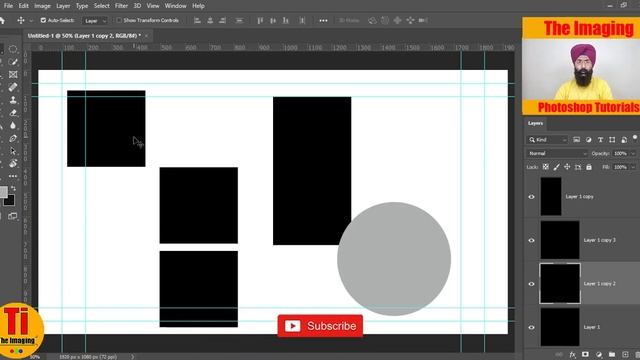Open more align options three dots
The height and width of the screenshot is (360, 640).
click(323, 20)
